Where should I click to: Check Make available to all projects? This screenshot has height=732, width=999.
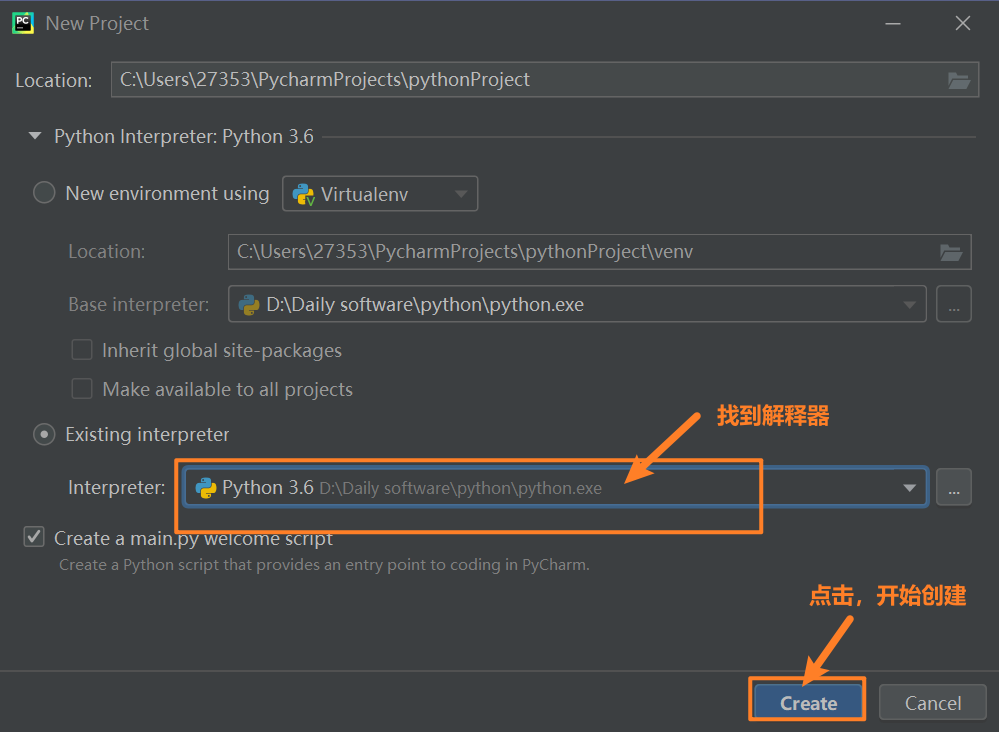click(82, 389)
